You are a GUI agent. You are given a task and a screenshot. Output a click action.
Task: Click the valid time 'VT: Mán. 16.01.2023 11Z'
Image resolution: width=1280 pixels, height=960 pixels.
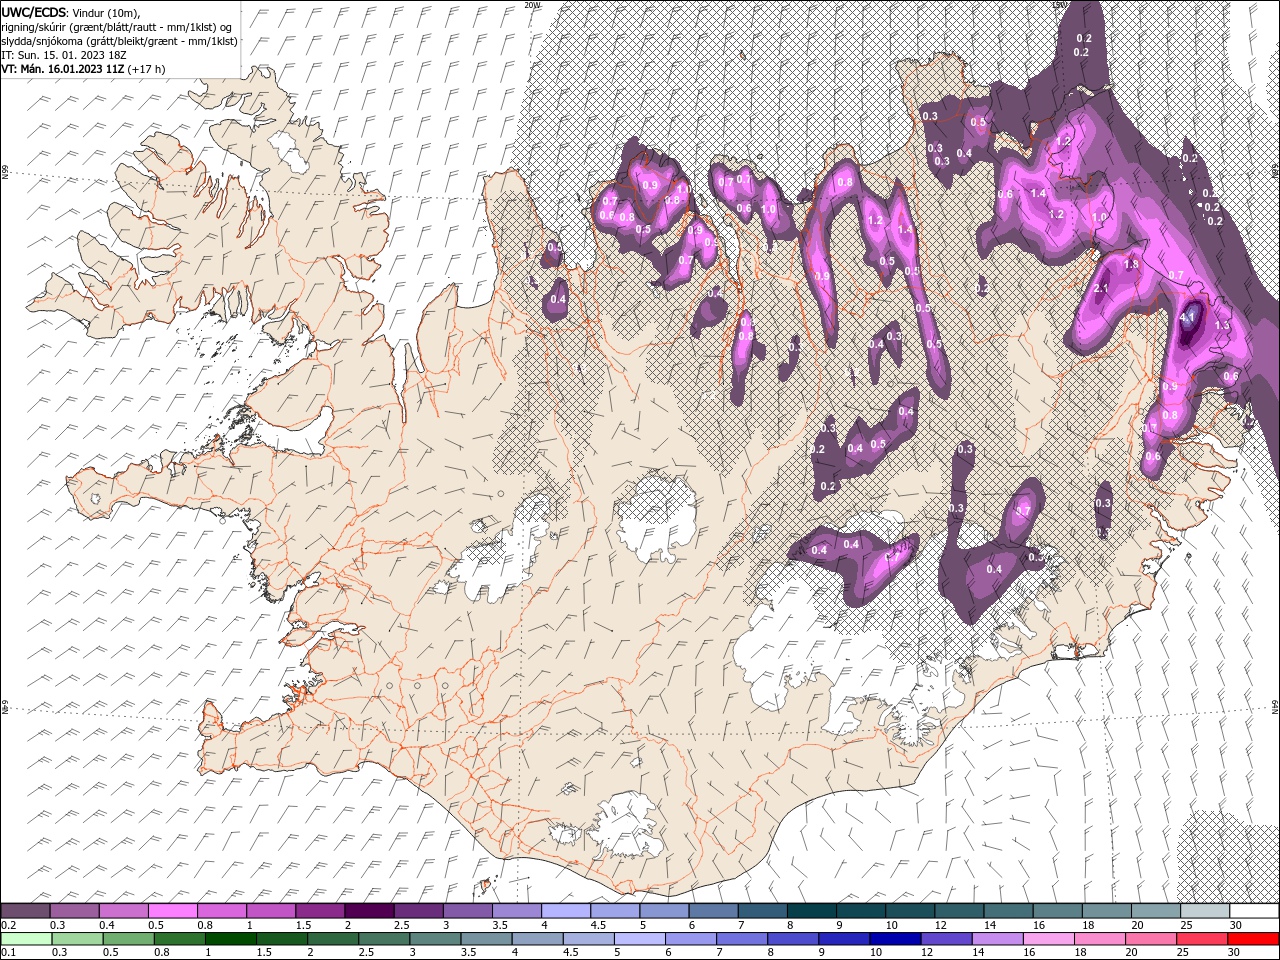click(x=63, y=69)
